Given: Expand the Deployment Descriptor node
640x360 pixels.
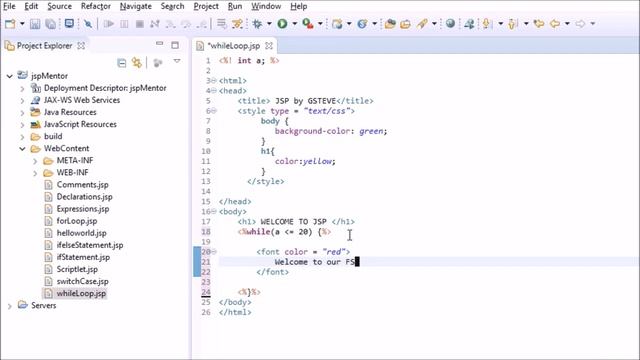Looking at the screenshot, I should coord(22,88).
